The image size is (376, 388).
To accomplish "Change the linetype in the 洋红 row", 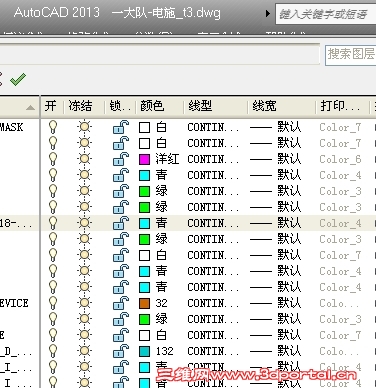I will tap(213, 159).
